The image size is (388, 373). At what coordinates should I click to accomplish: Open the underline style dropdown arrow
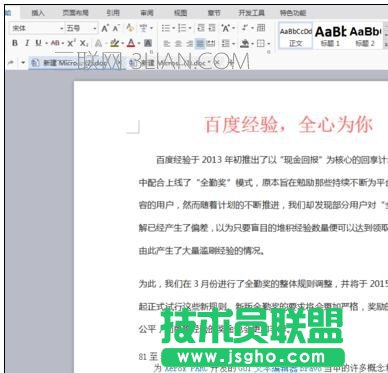point(46,43)
